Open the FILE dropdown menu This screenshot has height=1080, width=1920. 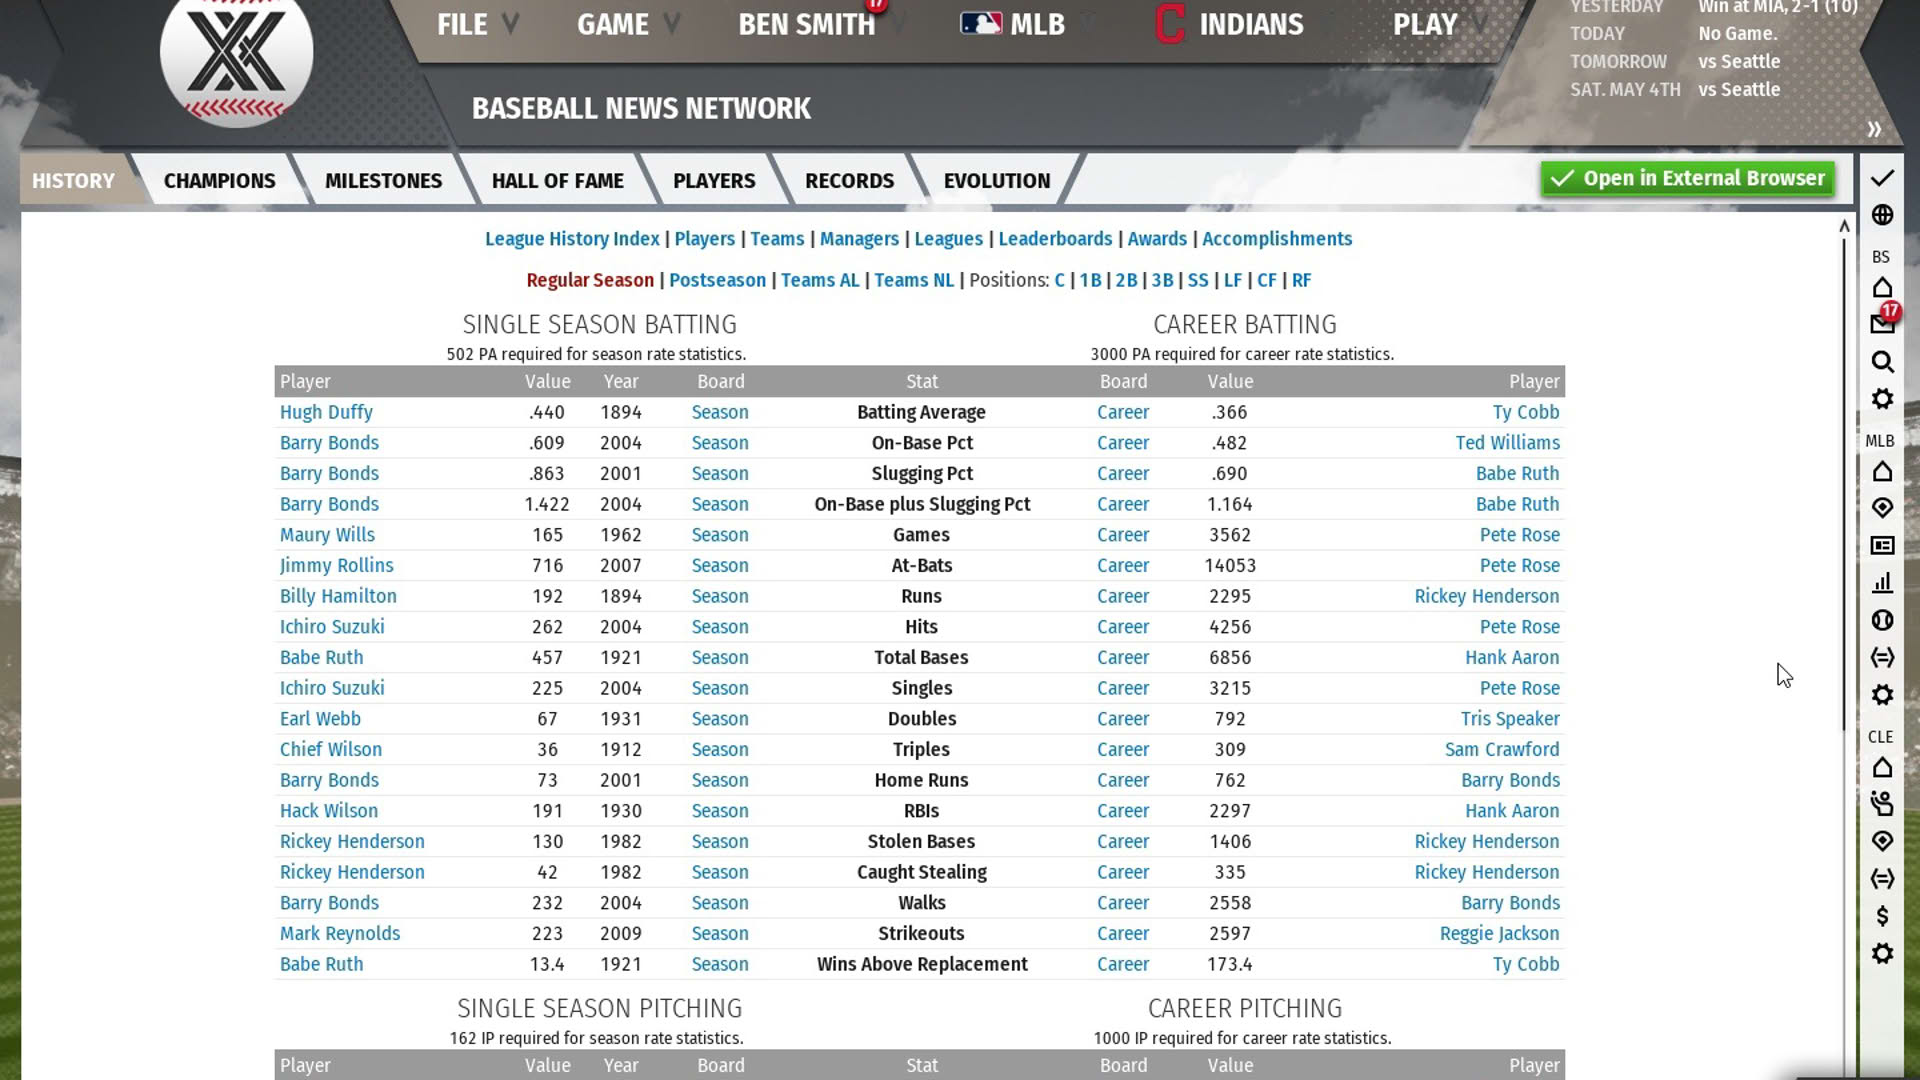pyautogui.click(x=477, y=24)
